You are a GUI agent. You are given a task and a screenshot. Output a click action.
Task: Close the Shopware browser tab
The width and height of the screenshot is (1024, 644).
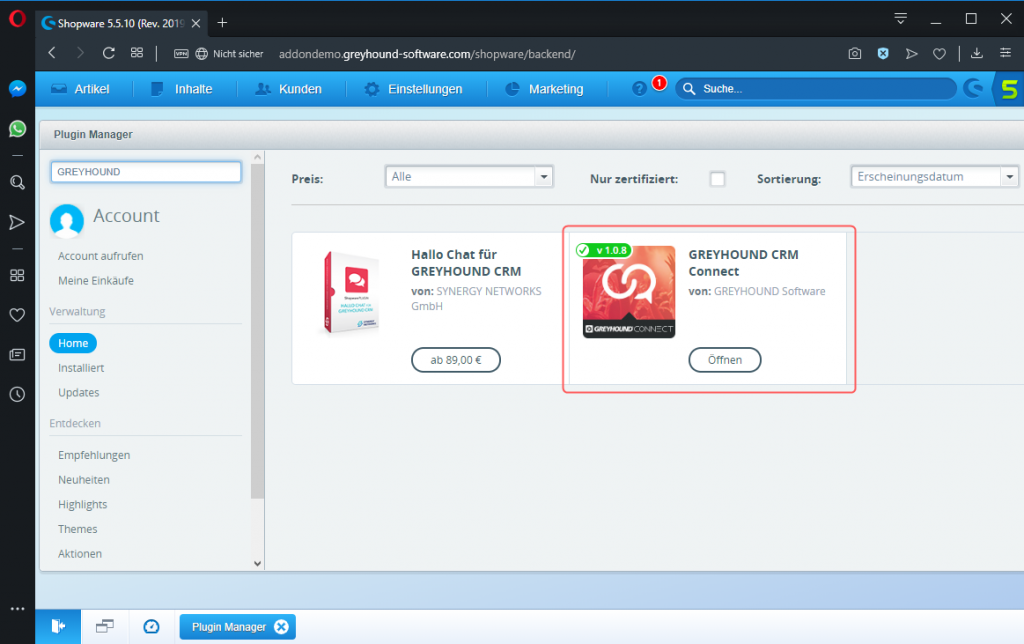tap(196, 24)
